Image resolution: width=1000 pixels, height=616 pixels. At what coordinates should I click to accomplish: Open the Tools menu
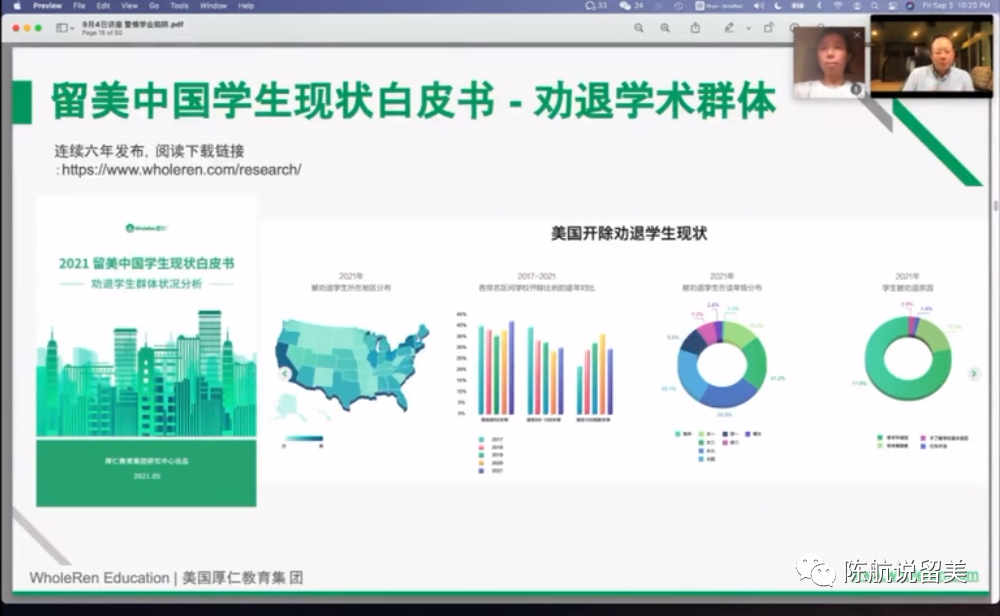[x=179, y=6]
